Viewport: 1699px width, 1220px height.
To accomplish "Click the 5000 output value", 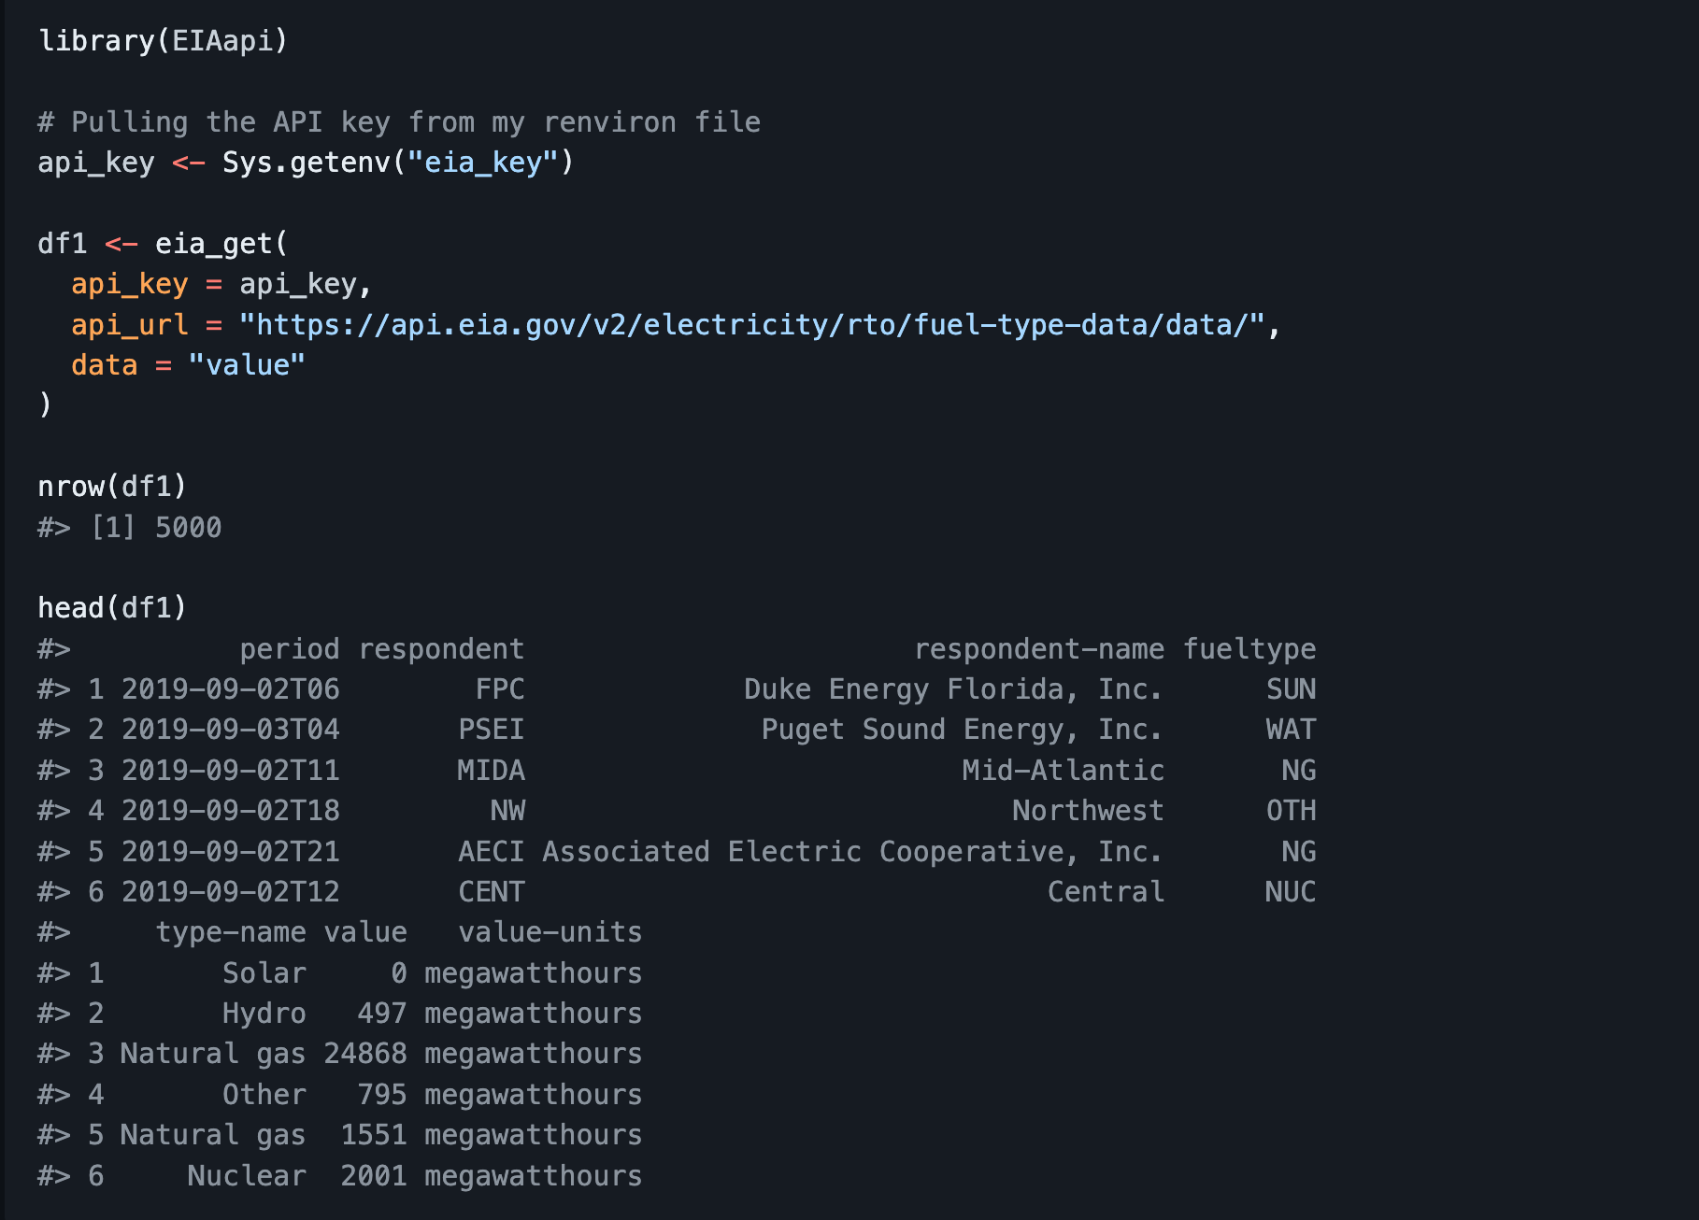I will coord(188,527).
